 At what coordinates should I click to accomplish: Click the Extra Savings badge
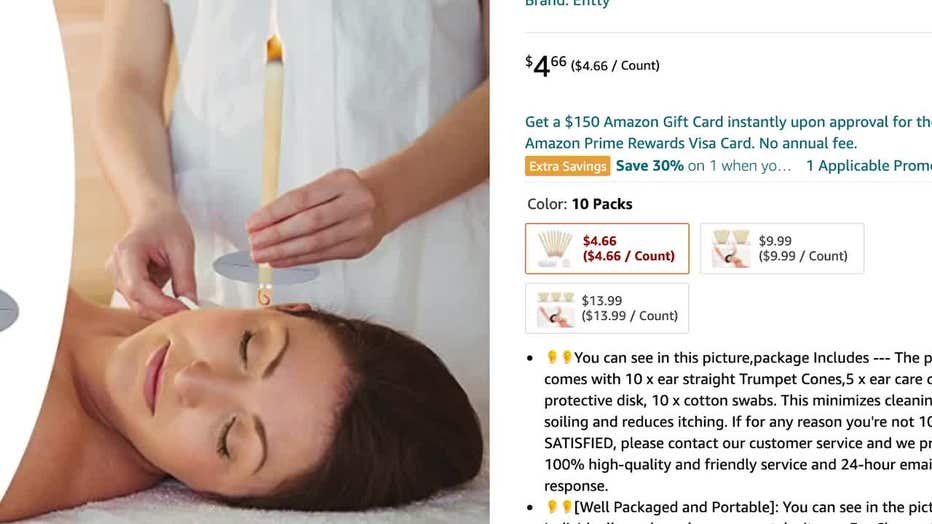(x=568, y=166)
